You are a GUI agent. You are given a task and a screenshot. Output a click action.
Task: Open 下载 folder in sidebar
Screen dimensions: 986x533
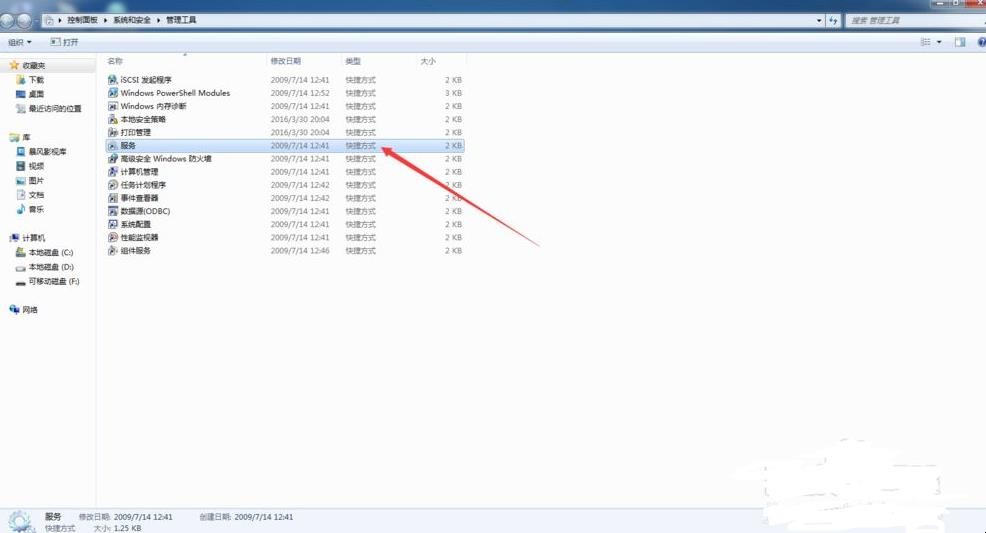coord(30,80)
